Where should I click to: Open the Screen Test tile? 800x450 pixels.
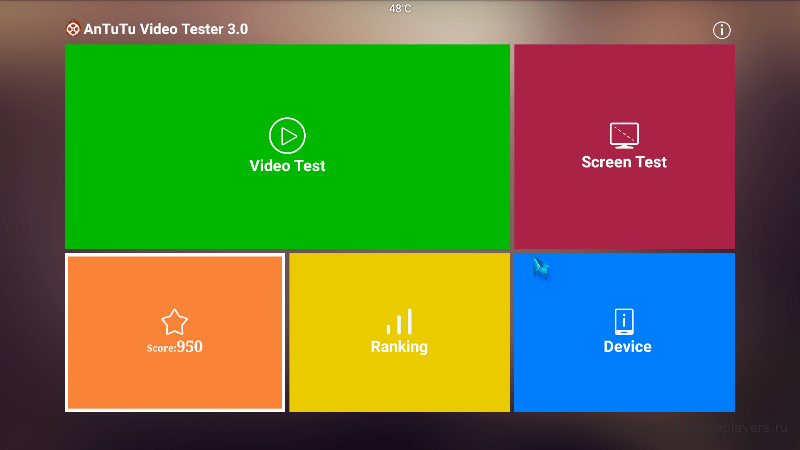[x=624, y=146]
